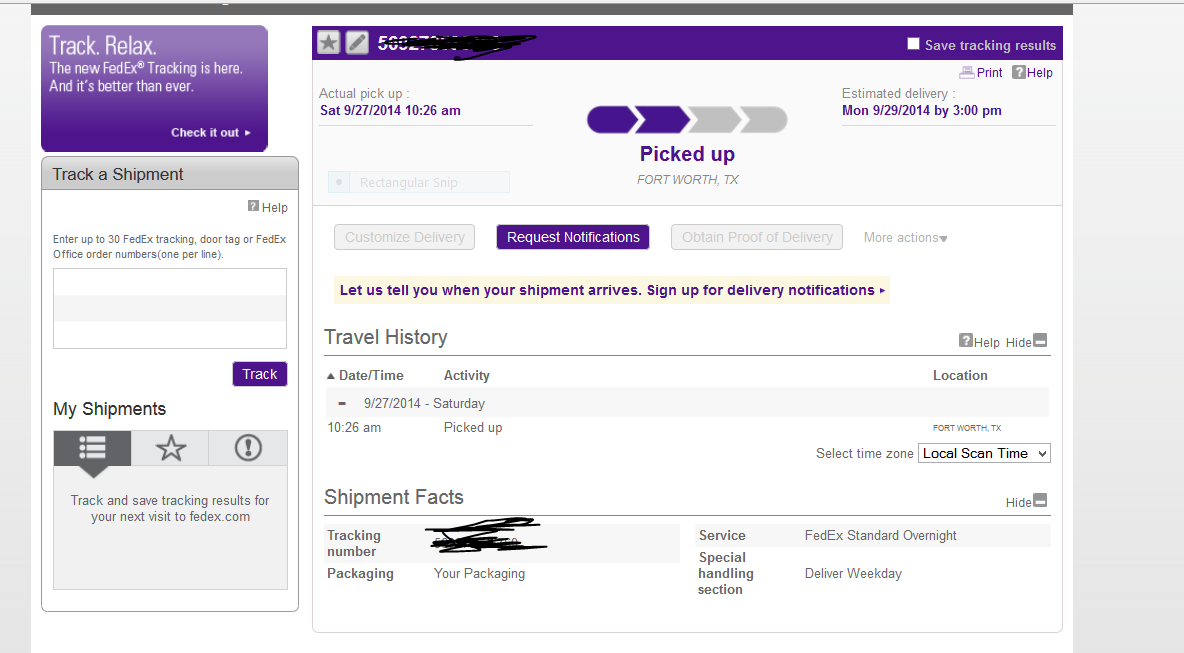Image resolution: width=1184 pixels, height=653 pixels.
Task: Switch to the starred shipments tab
Action: point(171,448)
